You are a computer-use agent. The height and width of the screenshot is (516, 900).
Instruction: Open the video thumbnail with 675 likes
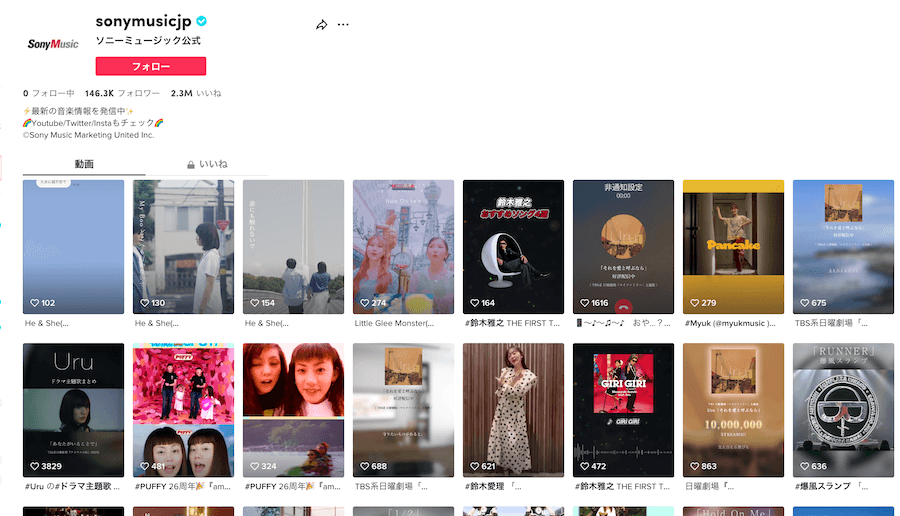pyautogui.click(x=843, y=247)
